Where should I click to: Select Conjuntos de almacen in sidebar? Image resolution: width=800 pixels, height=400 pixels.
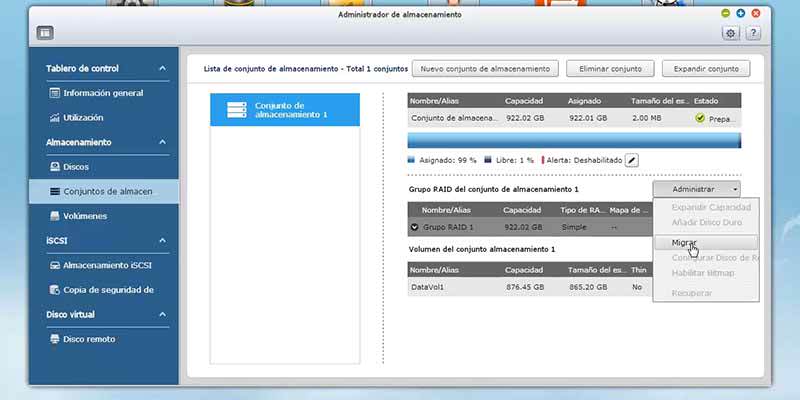(x=104, y=191)
